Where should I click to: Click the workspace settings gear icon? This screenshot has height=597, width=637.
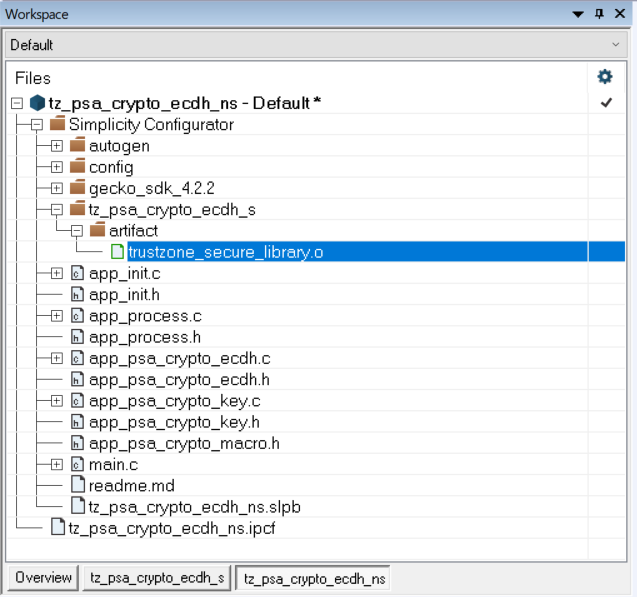604,77
